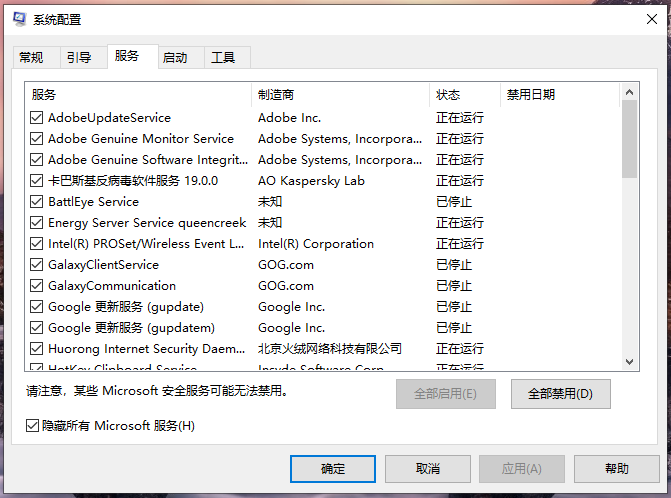Uncheck the AdobeUpdateService checkbox
Viewport: 671px width, 498px height.
point(36,118)
